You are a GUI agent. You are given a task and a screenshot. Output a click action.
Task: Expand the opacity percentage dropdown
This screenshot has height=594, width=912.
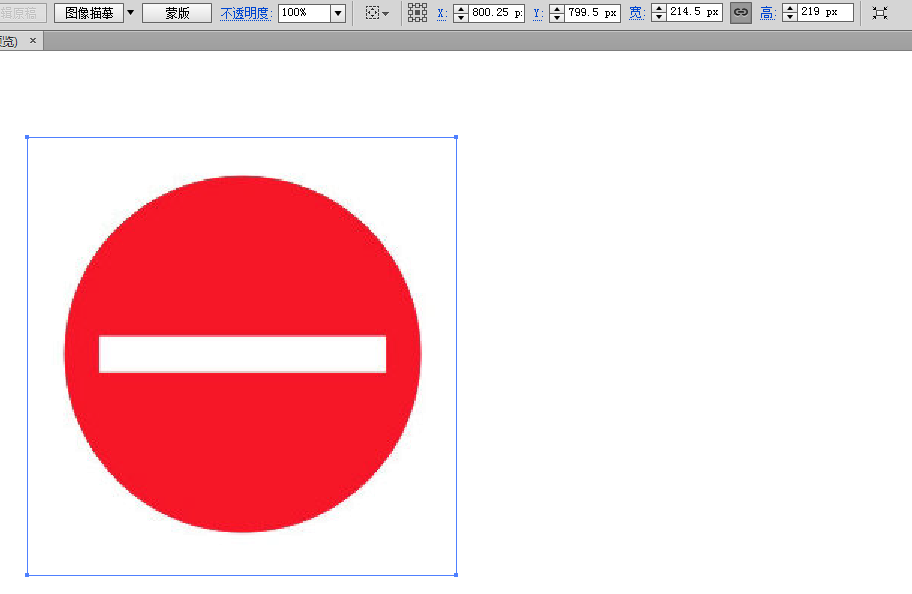[337, 13]
